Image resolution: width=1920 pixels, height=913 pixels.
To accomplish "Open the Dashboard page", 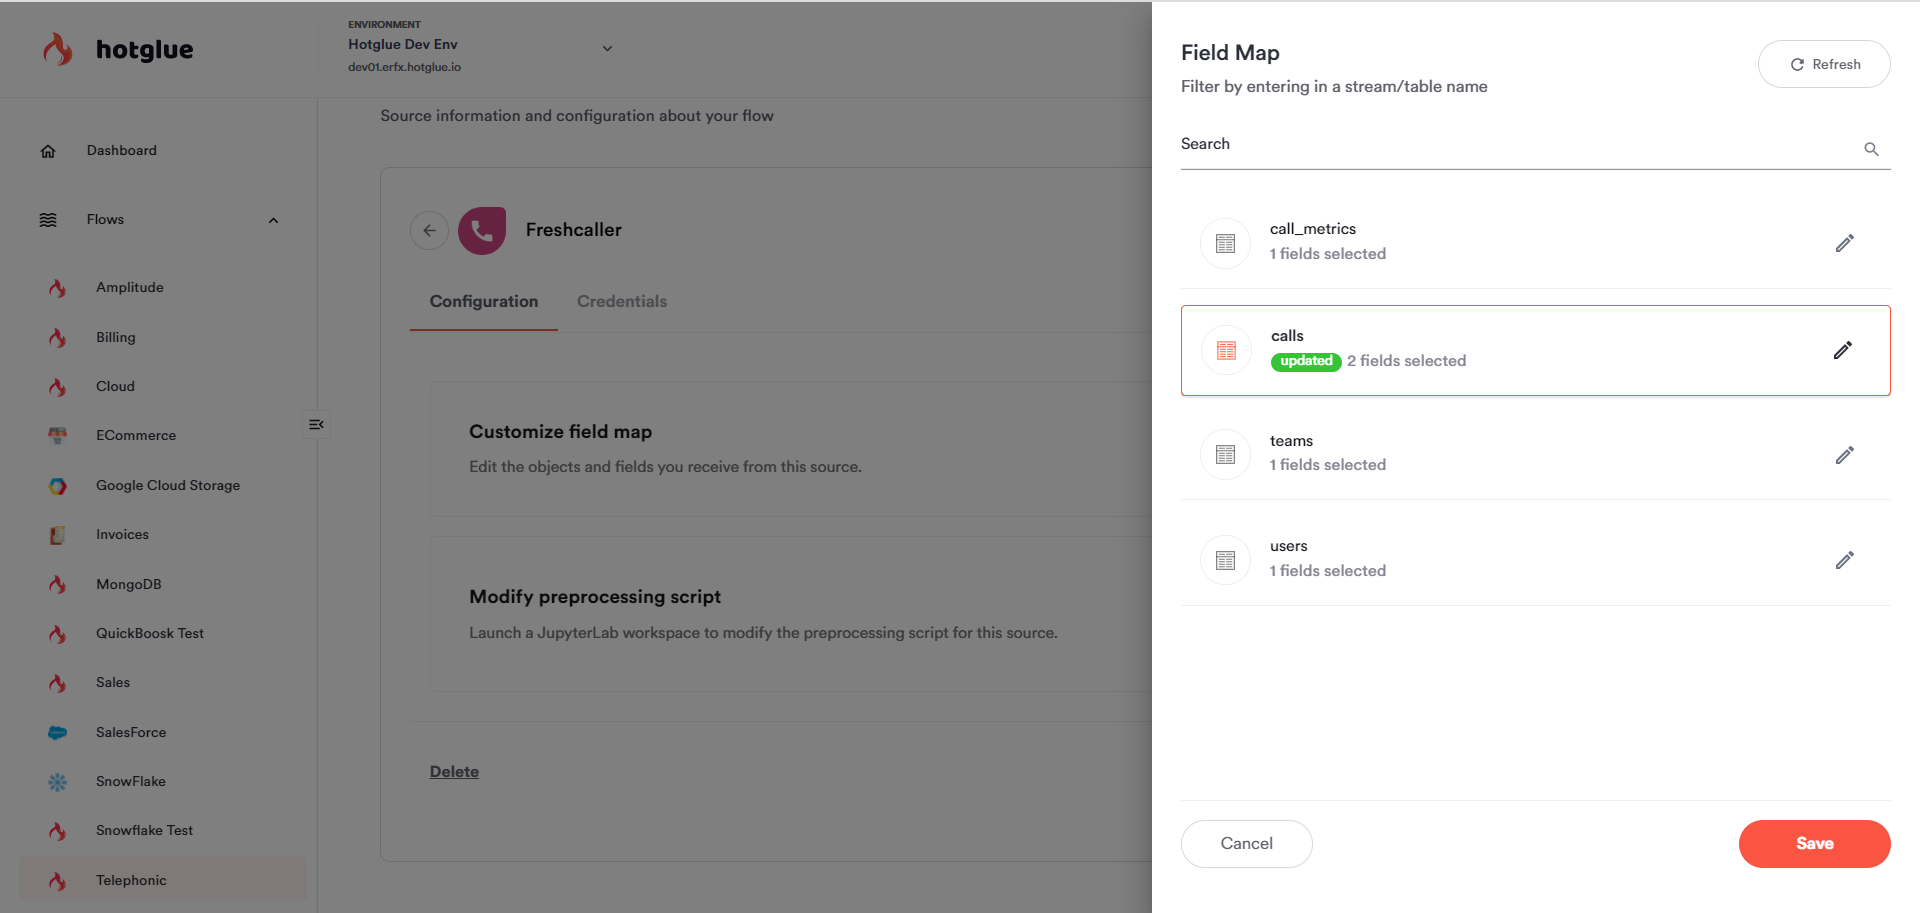I will 121,150.
